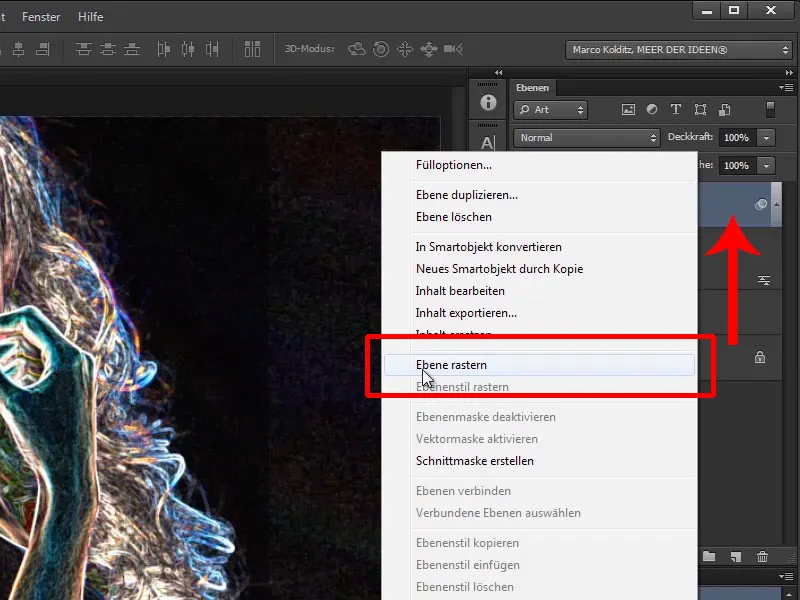The width and height of the screenshot is (800, 600).
Task: Open the Character panel icon (A|)
Action: [488, 143]
